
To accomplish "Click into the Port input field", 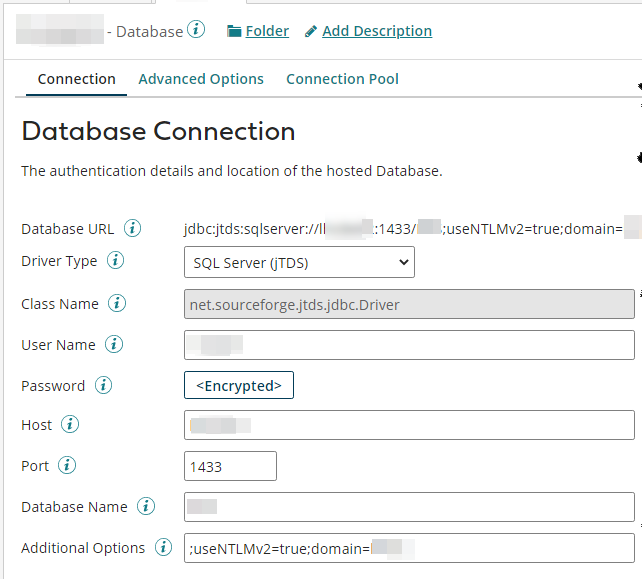I will [x=230, y=467].
